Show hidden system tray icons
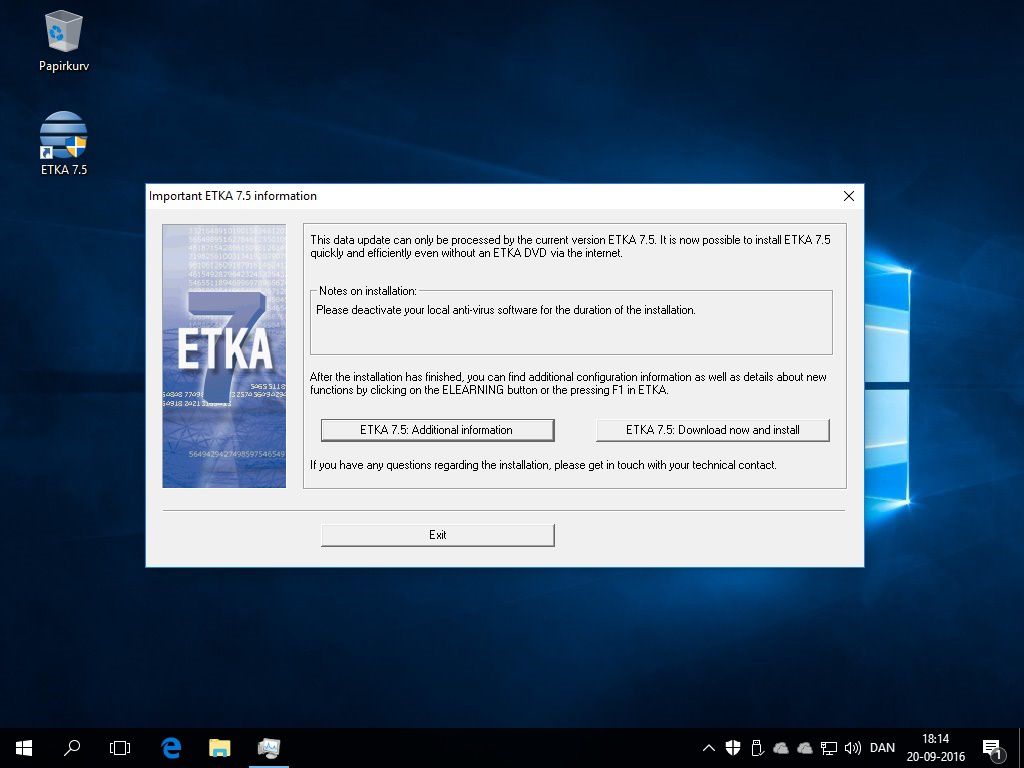 coord(709,748)
